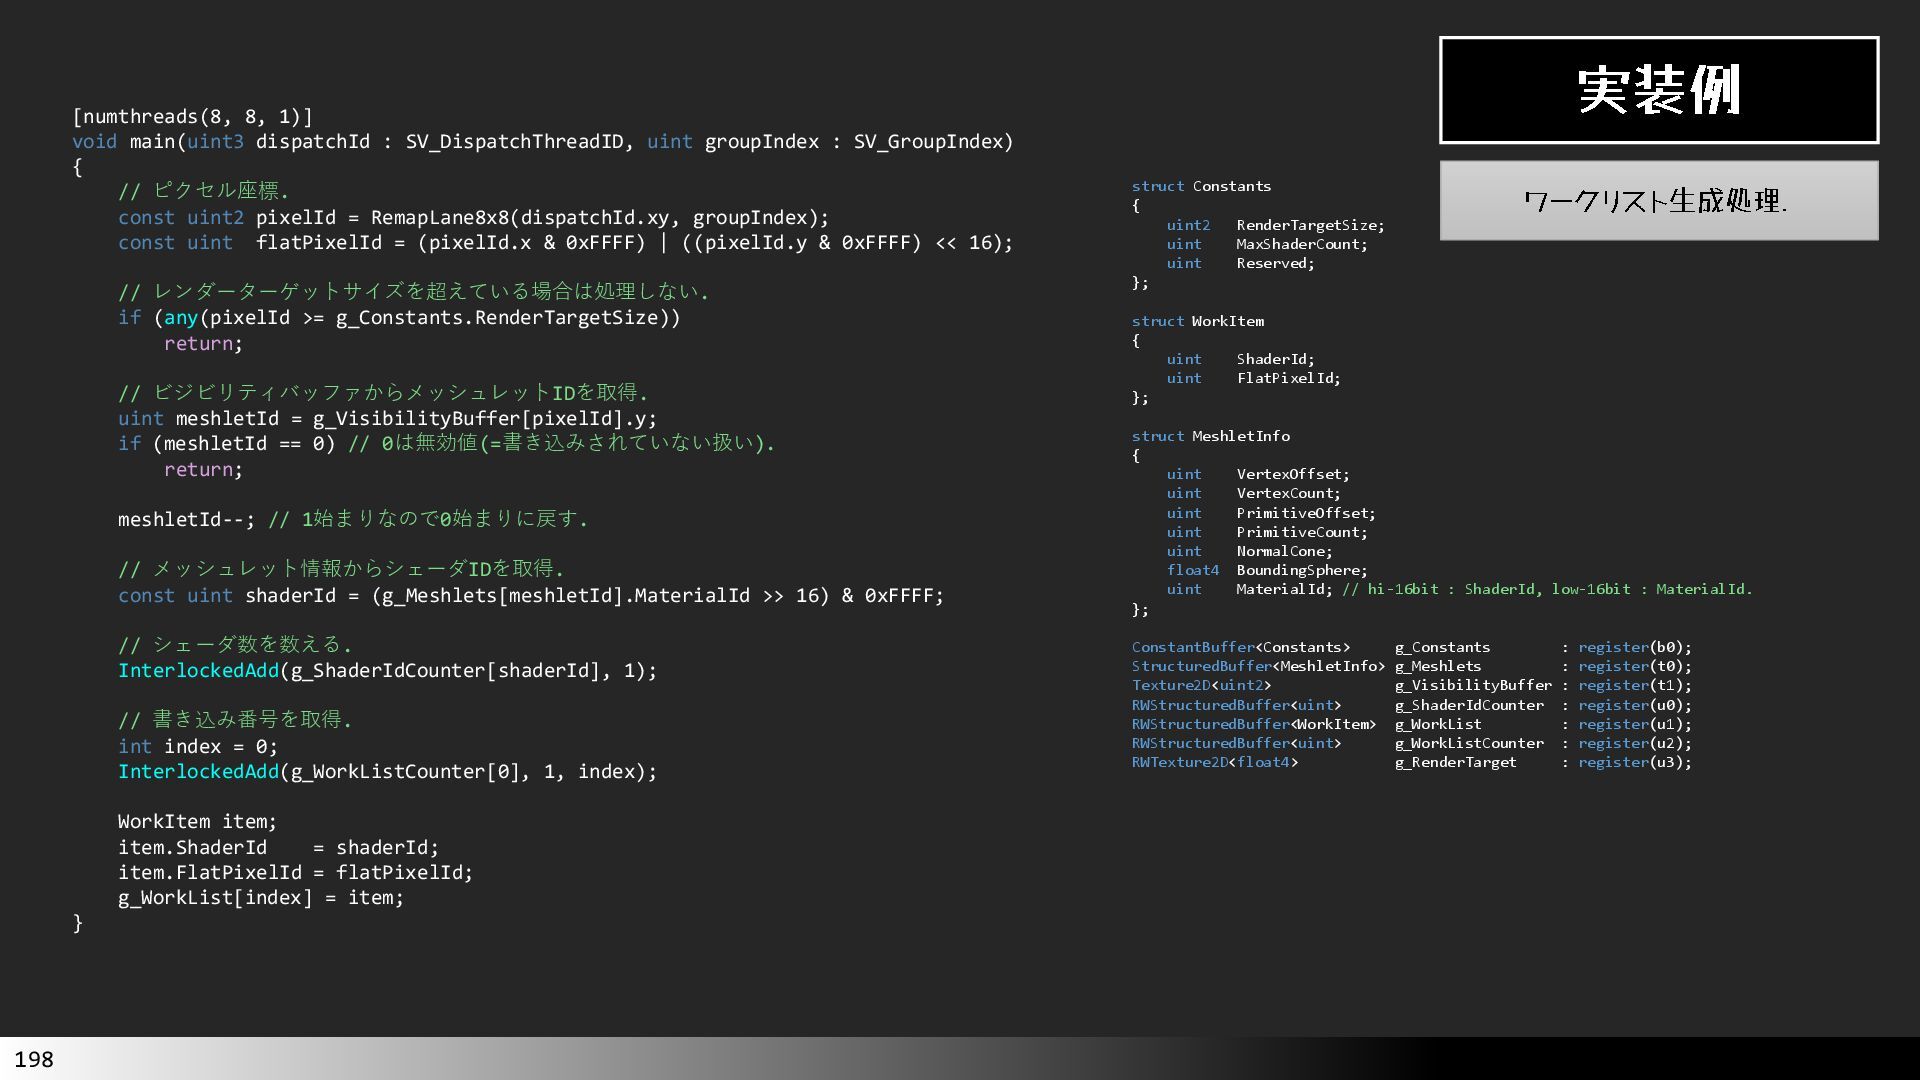Click the int index = 0 line
1920x1080 pixels.
[198, 747]
